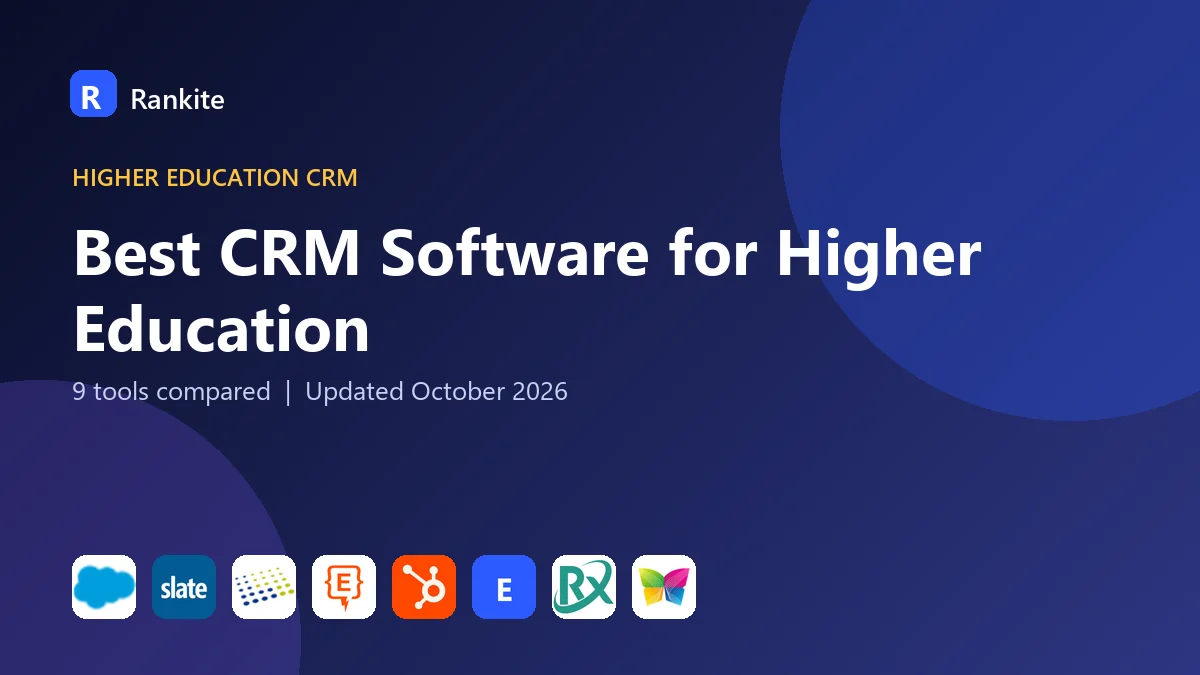Click the '9 tools compared' text
1200x675 pixels.
pyautogui.click(x=171, y=391)
